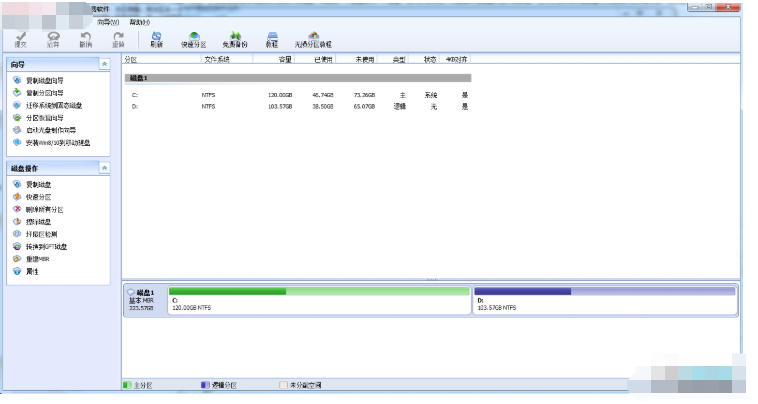The width and height of the screenshot is (758, 404).
Task: Select the green C: partition bar in disk map
Action: pyautogui.click(x=319, y=298)
